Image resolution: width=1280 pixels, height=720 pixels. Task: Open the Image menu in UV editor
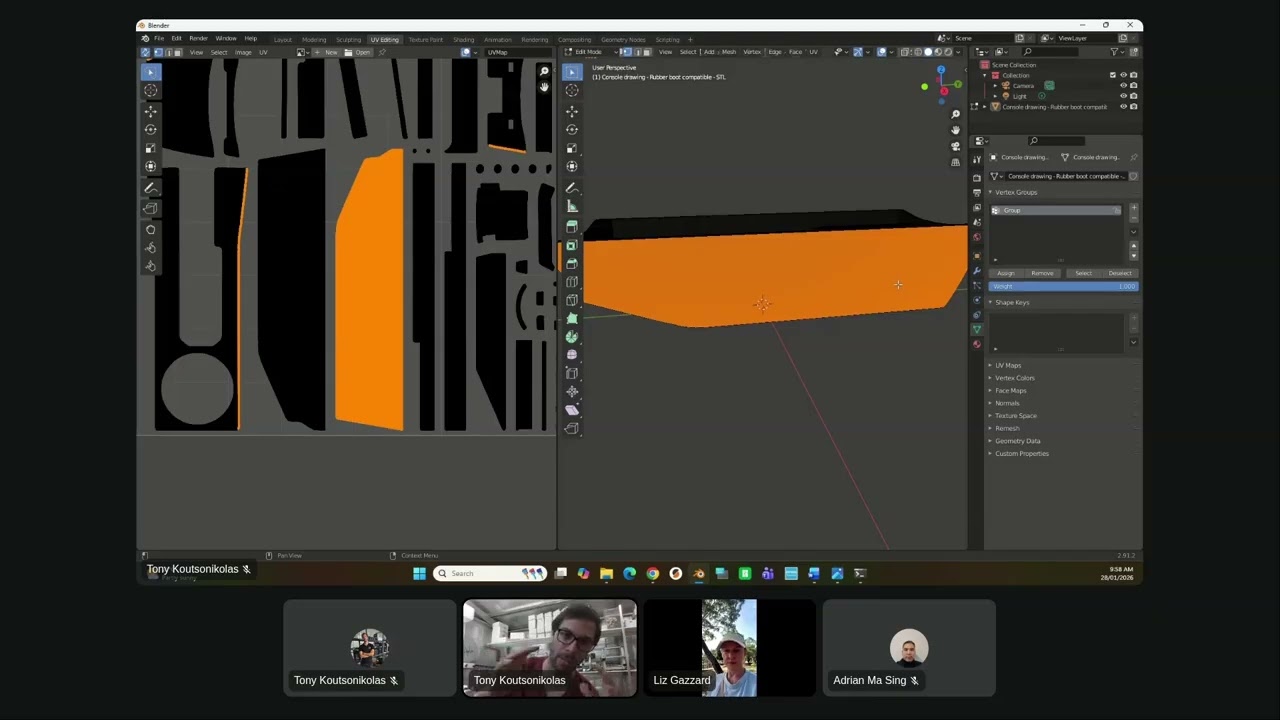point(243,52)
